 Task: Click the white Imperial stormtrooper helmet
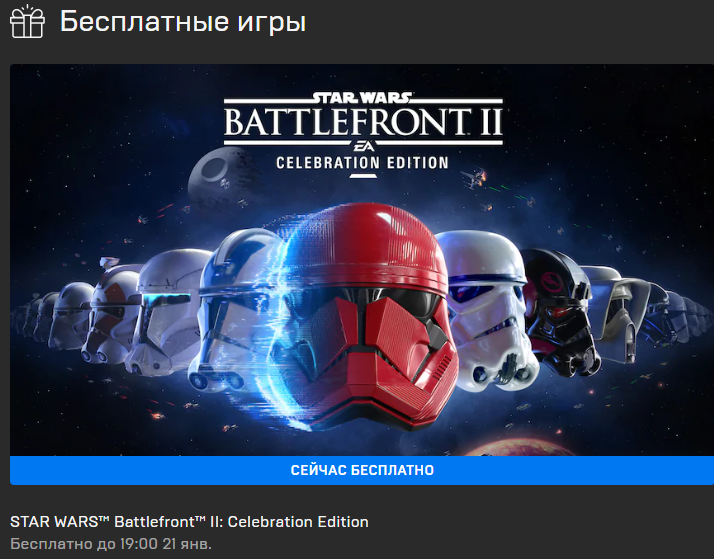point(486,310)
